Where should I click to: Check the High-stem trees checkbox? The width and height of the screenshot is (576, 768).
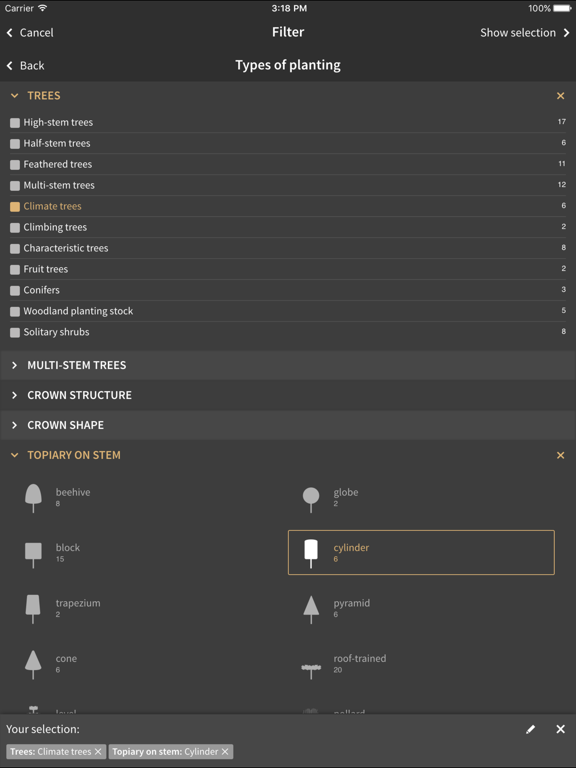point(15,123)
